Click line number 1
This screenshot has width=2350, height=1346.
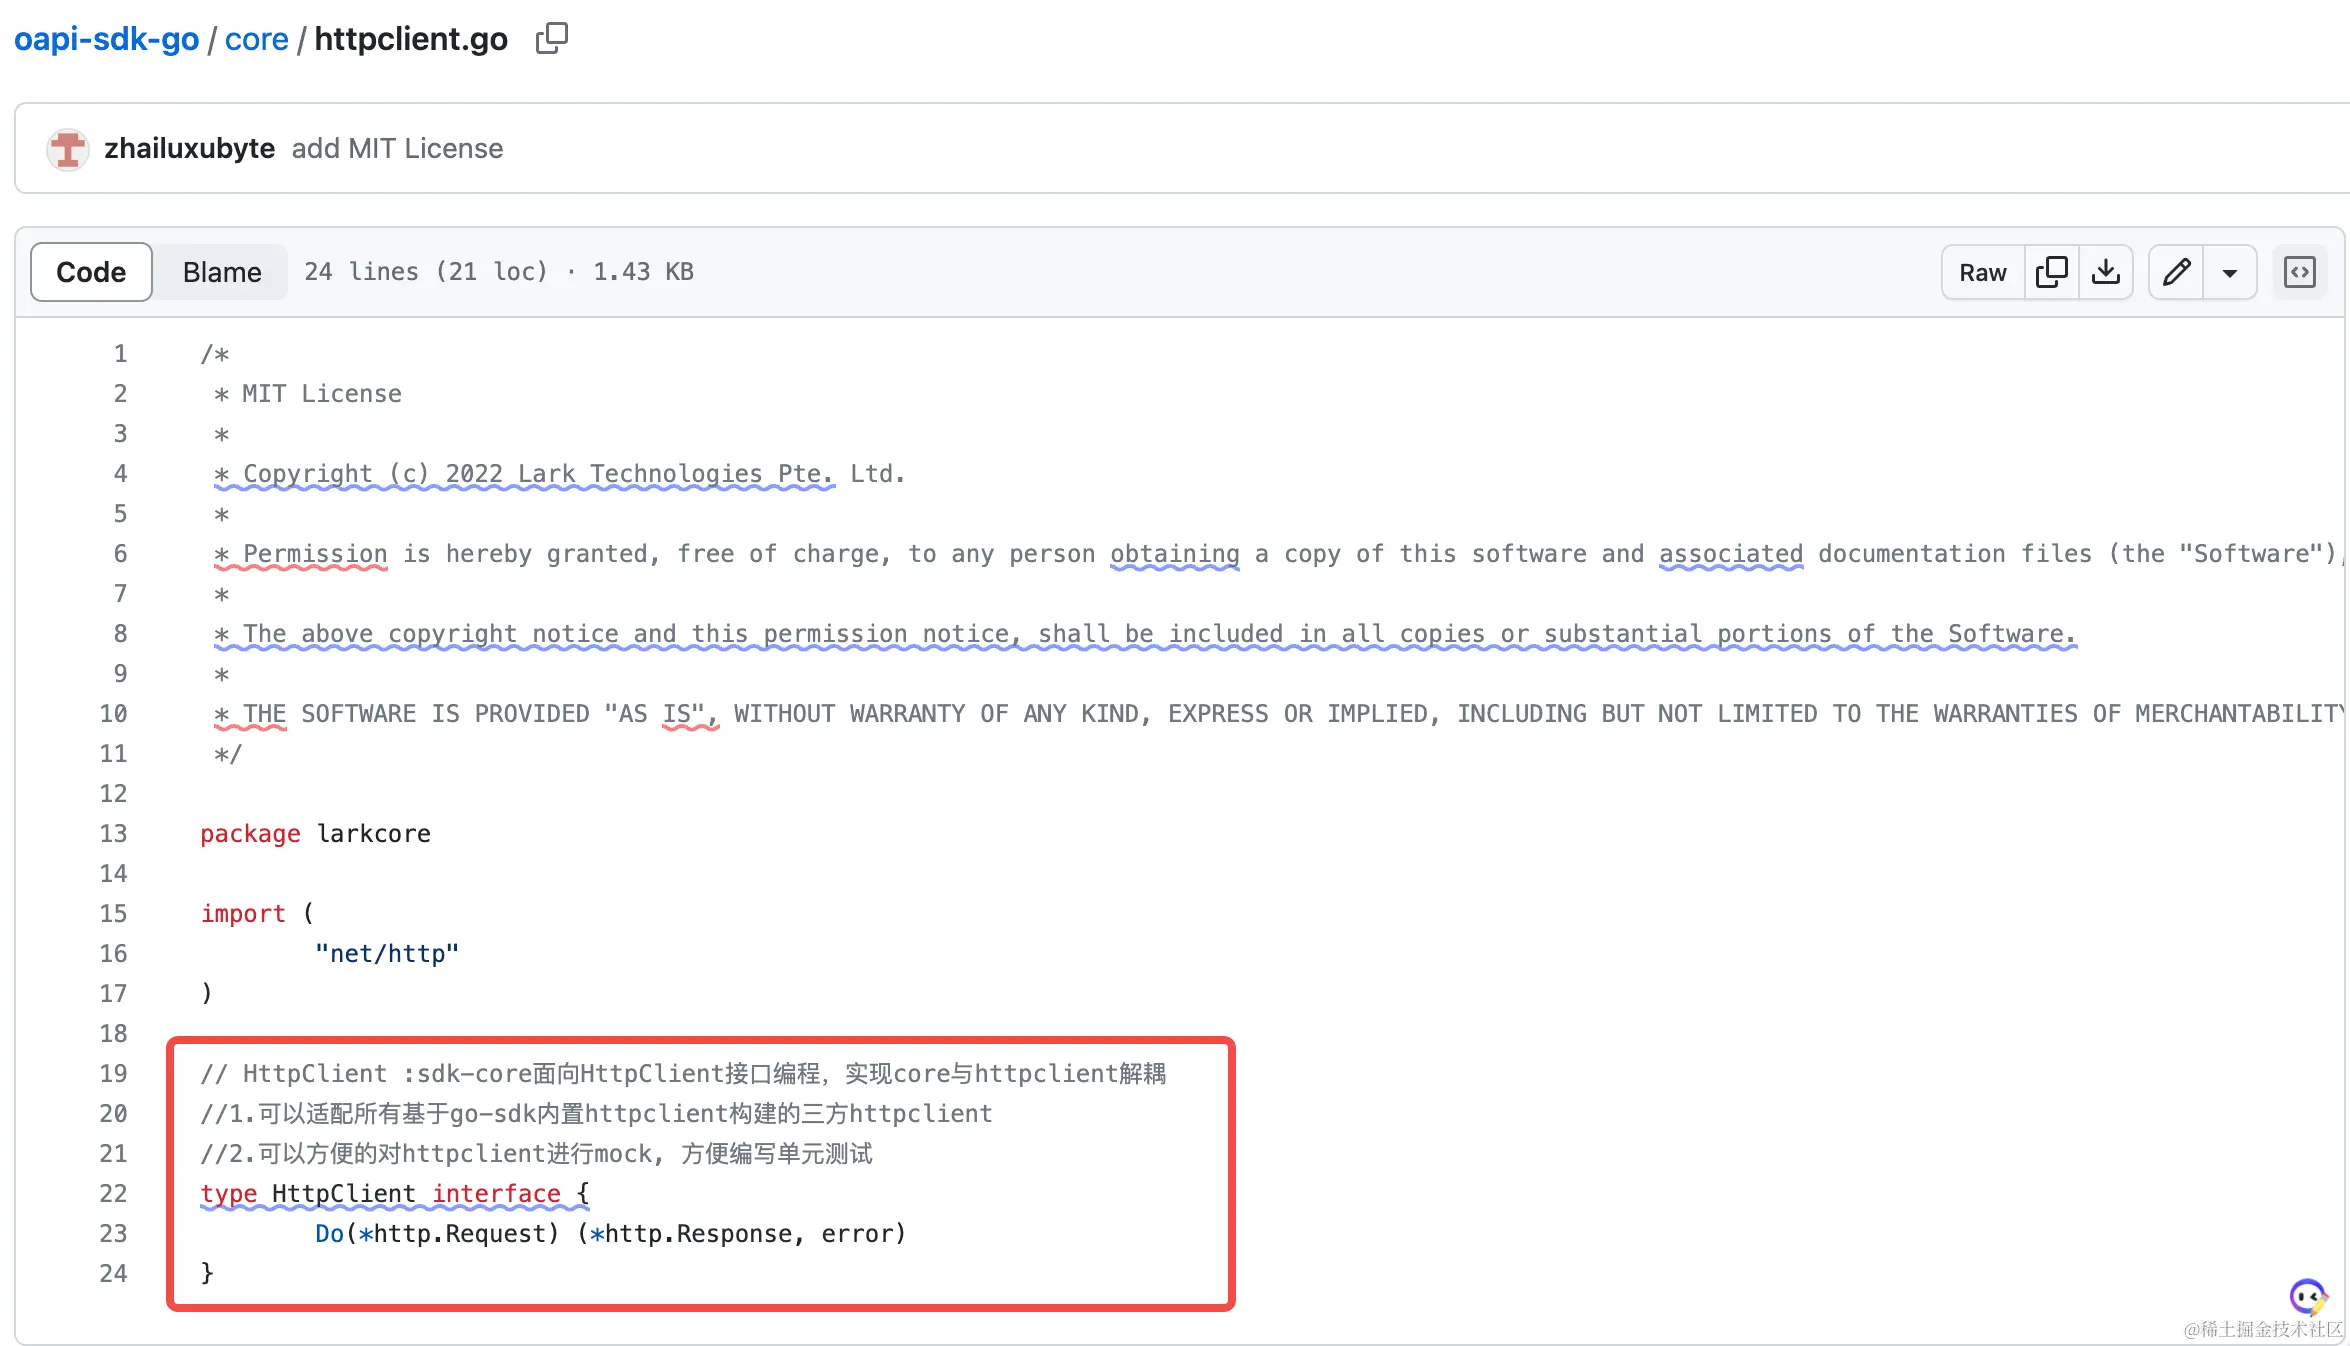[x=120, y=353]
